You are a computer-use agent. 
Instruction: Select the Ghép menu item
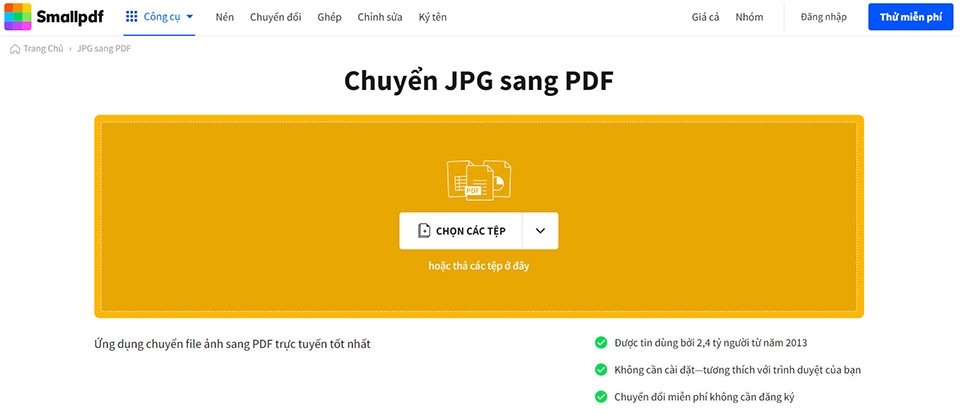pyautogui.click(x=329, y=17)
